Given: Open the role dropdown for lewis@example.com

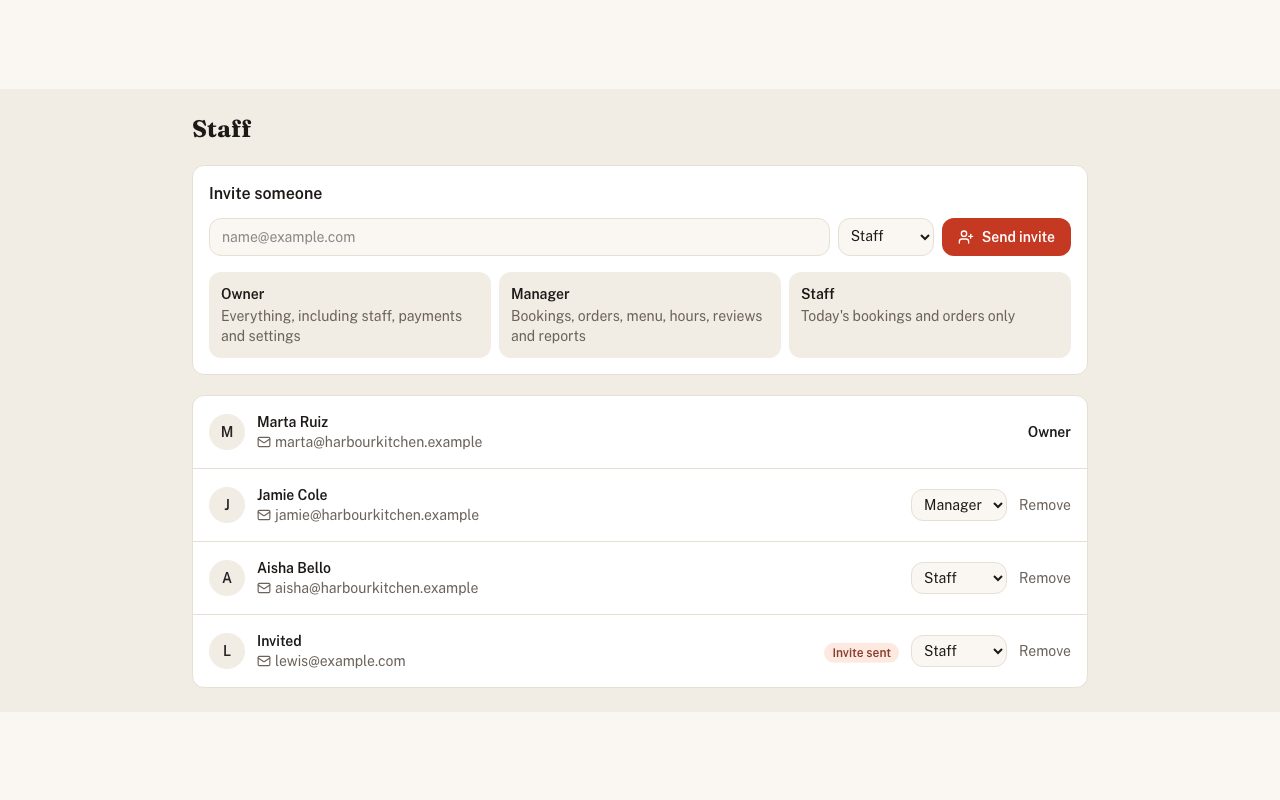Looking at the screenshot, I should [959, 651].
